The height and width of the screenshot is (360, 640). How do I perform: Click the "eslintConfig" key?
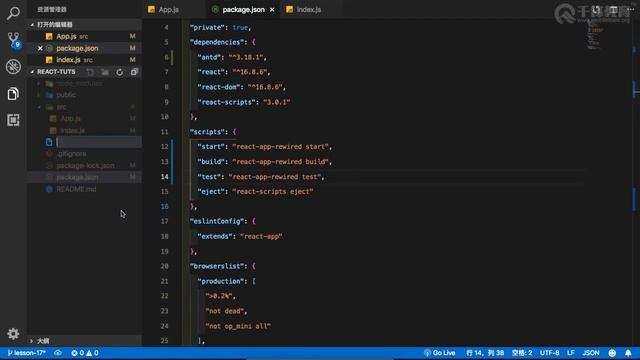tap(217, 221)
